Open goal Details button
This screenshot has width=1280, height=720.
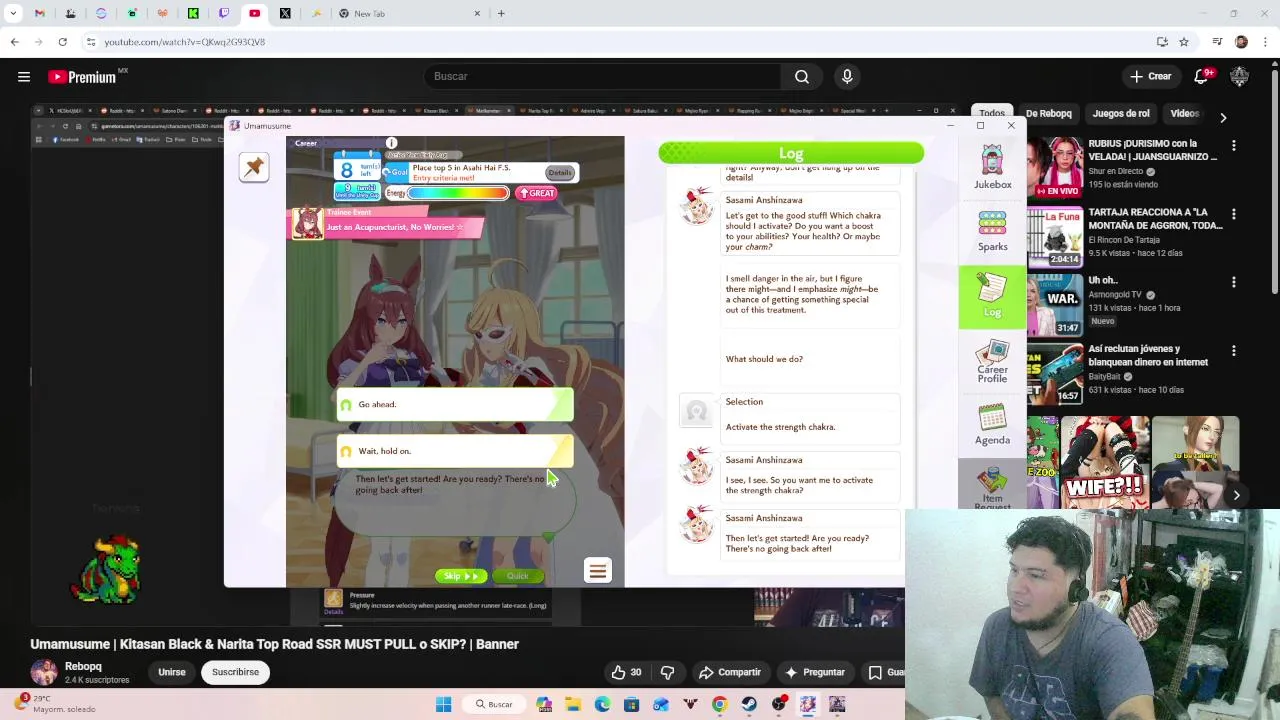point(559,173)
